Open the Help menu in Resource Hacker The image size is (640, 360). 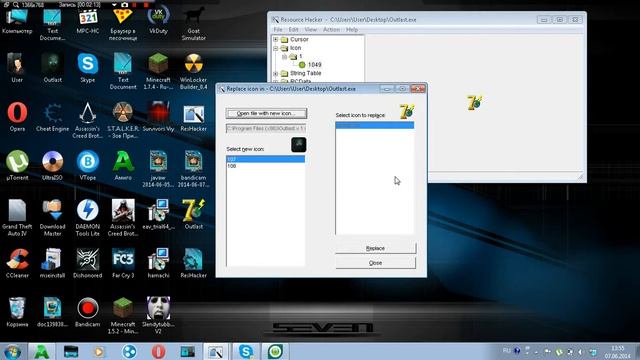[x=352, y=29]
